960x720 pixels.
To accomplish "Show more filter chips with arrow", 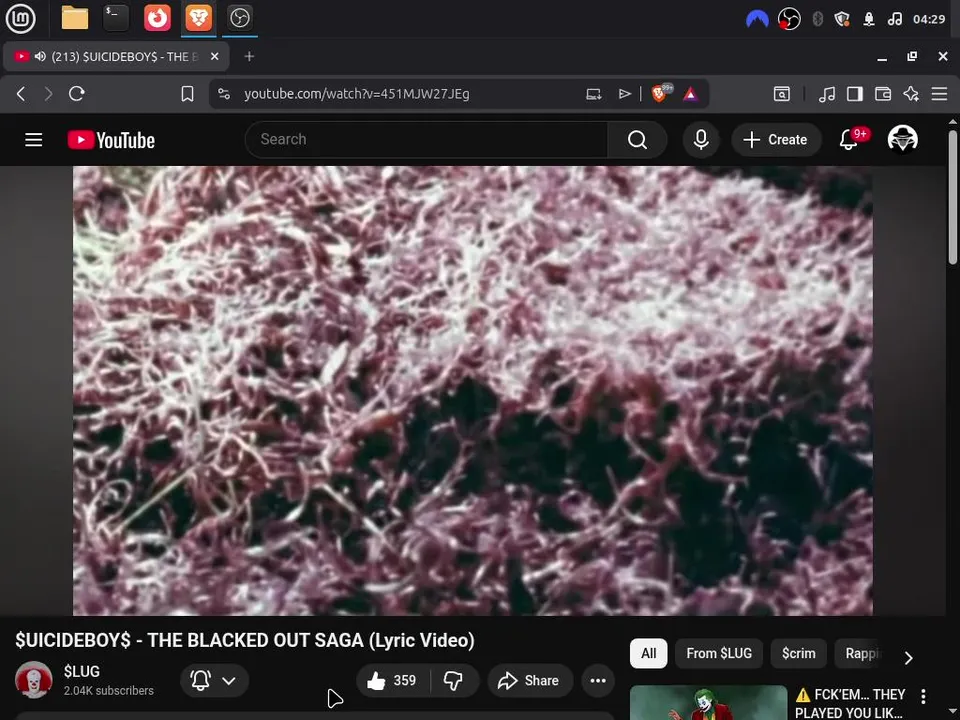I will click(x=909, y=658).
